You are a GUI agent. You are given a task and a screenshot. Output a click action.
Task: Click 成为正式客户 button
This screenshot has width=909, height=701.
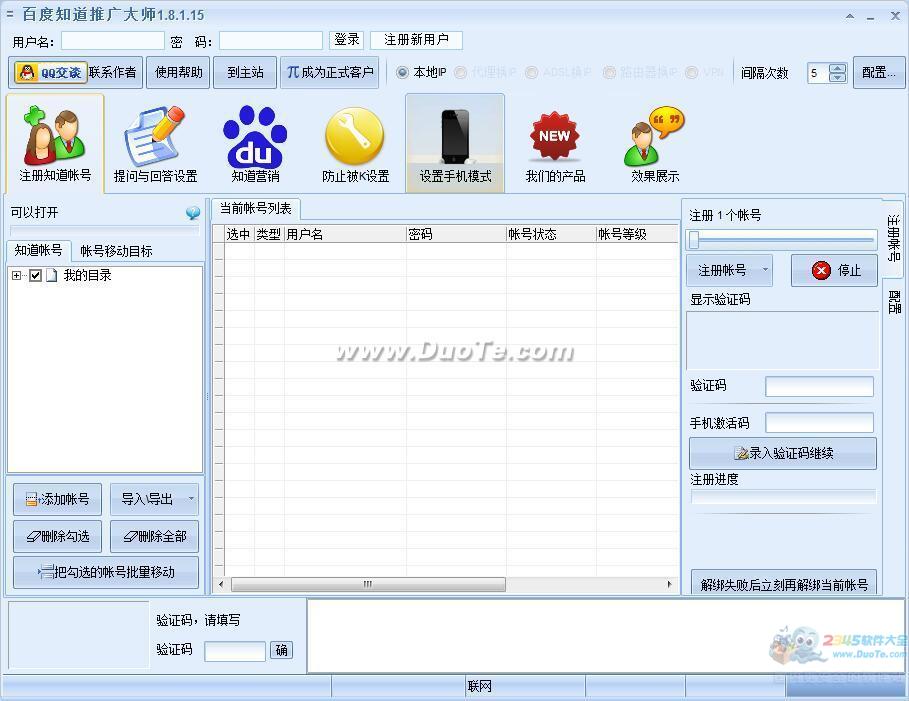click(330, 72)
